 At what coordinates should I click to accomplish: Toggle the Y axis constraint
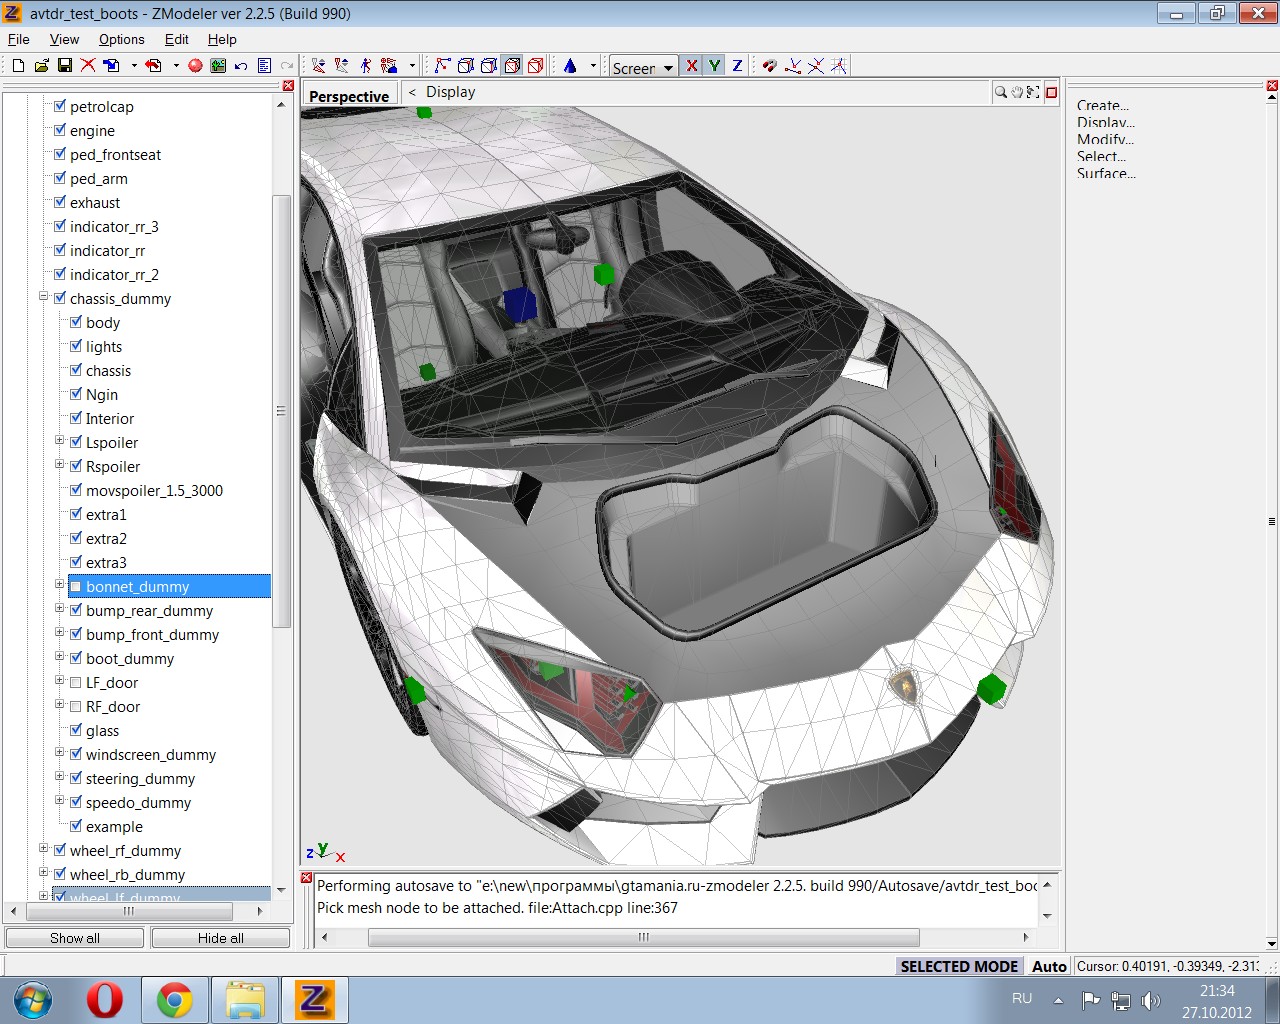click(x=714, y=65)
